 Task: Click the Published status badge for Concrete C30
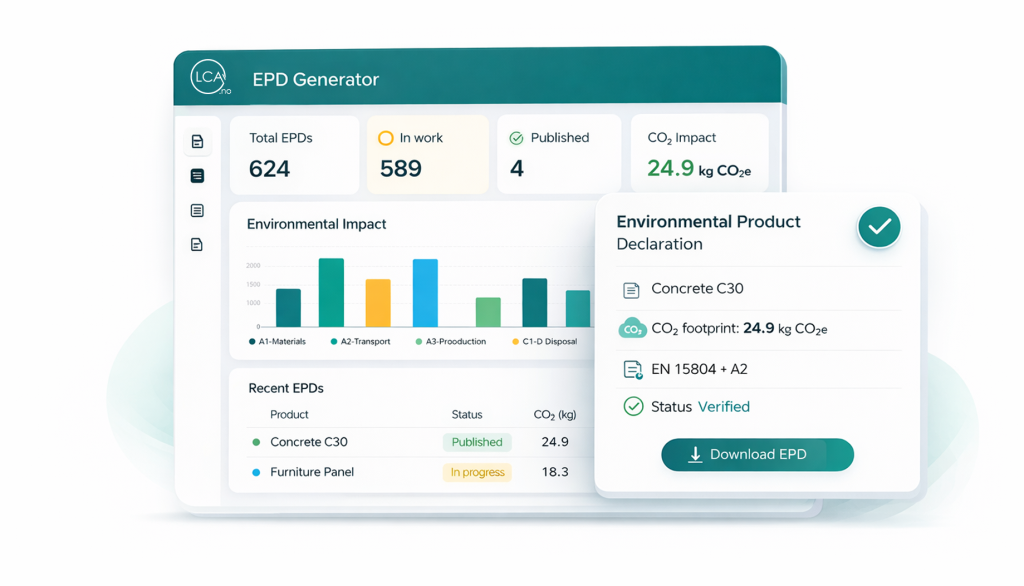[x=477, y=442]
